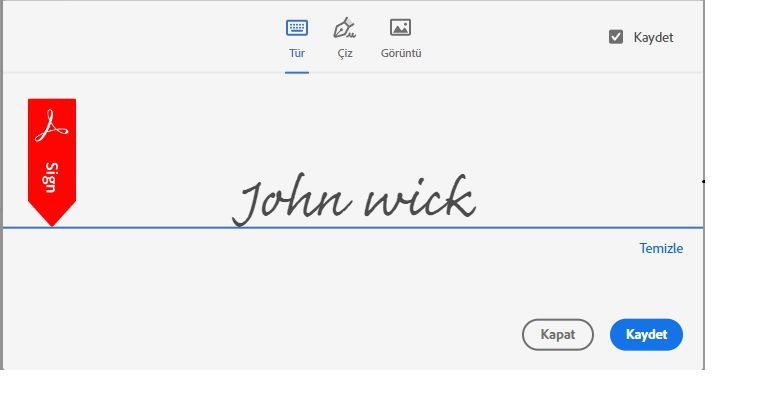Clear signature with Temizle link
The width and height of the screenshot is (766, 401).
(661, 248)
